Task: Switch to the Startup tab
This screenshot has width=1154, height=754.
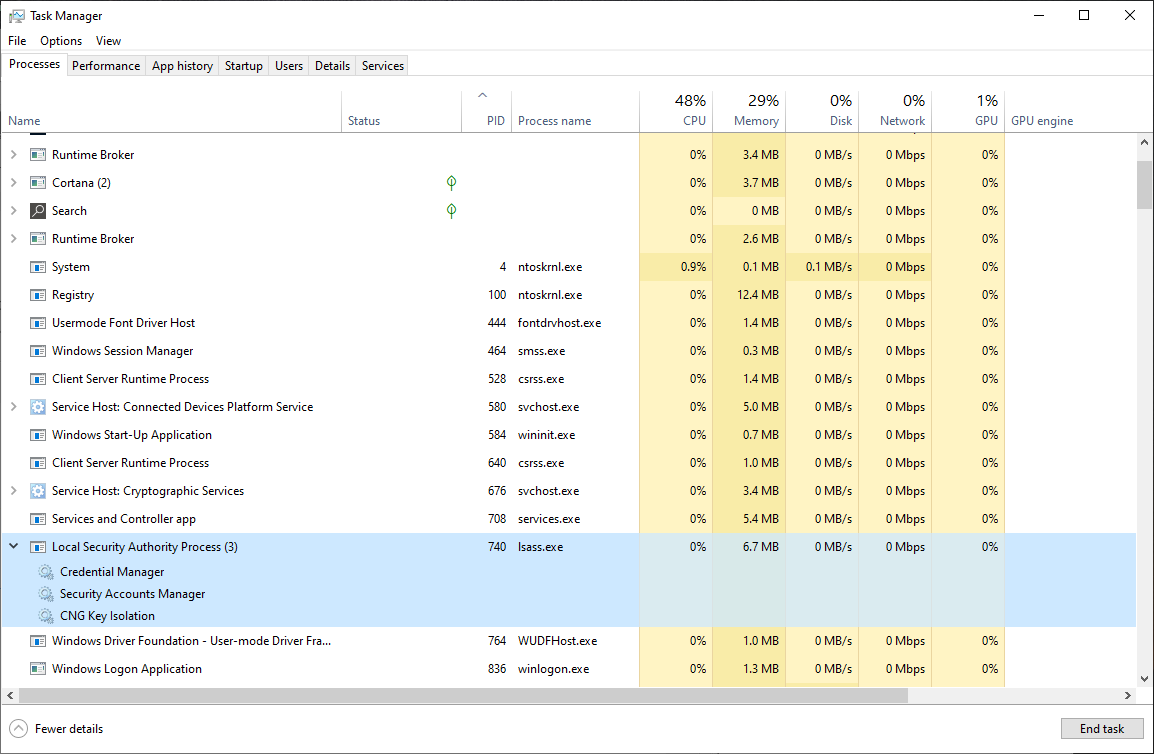Action: (244, 66)
